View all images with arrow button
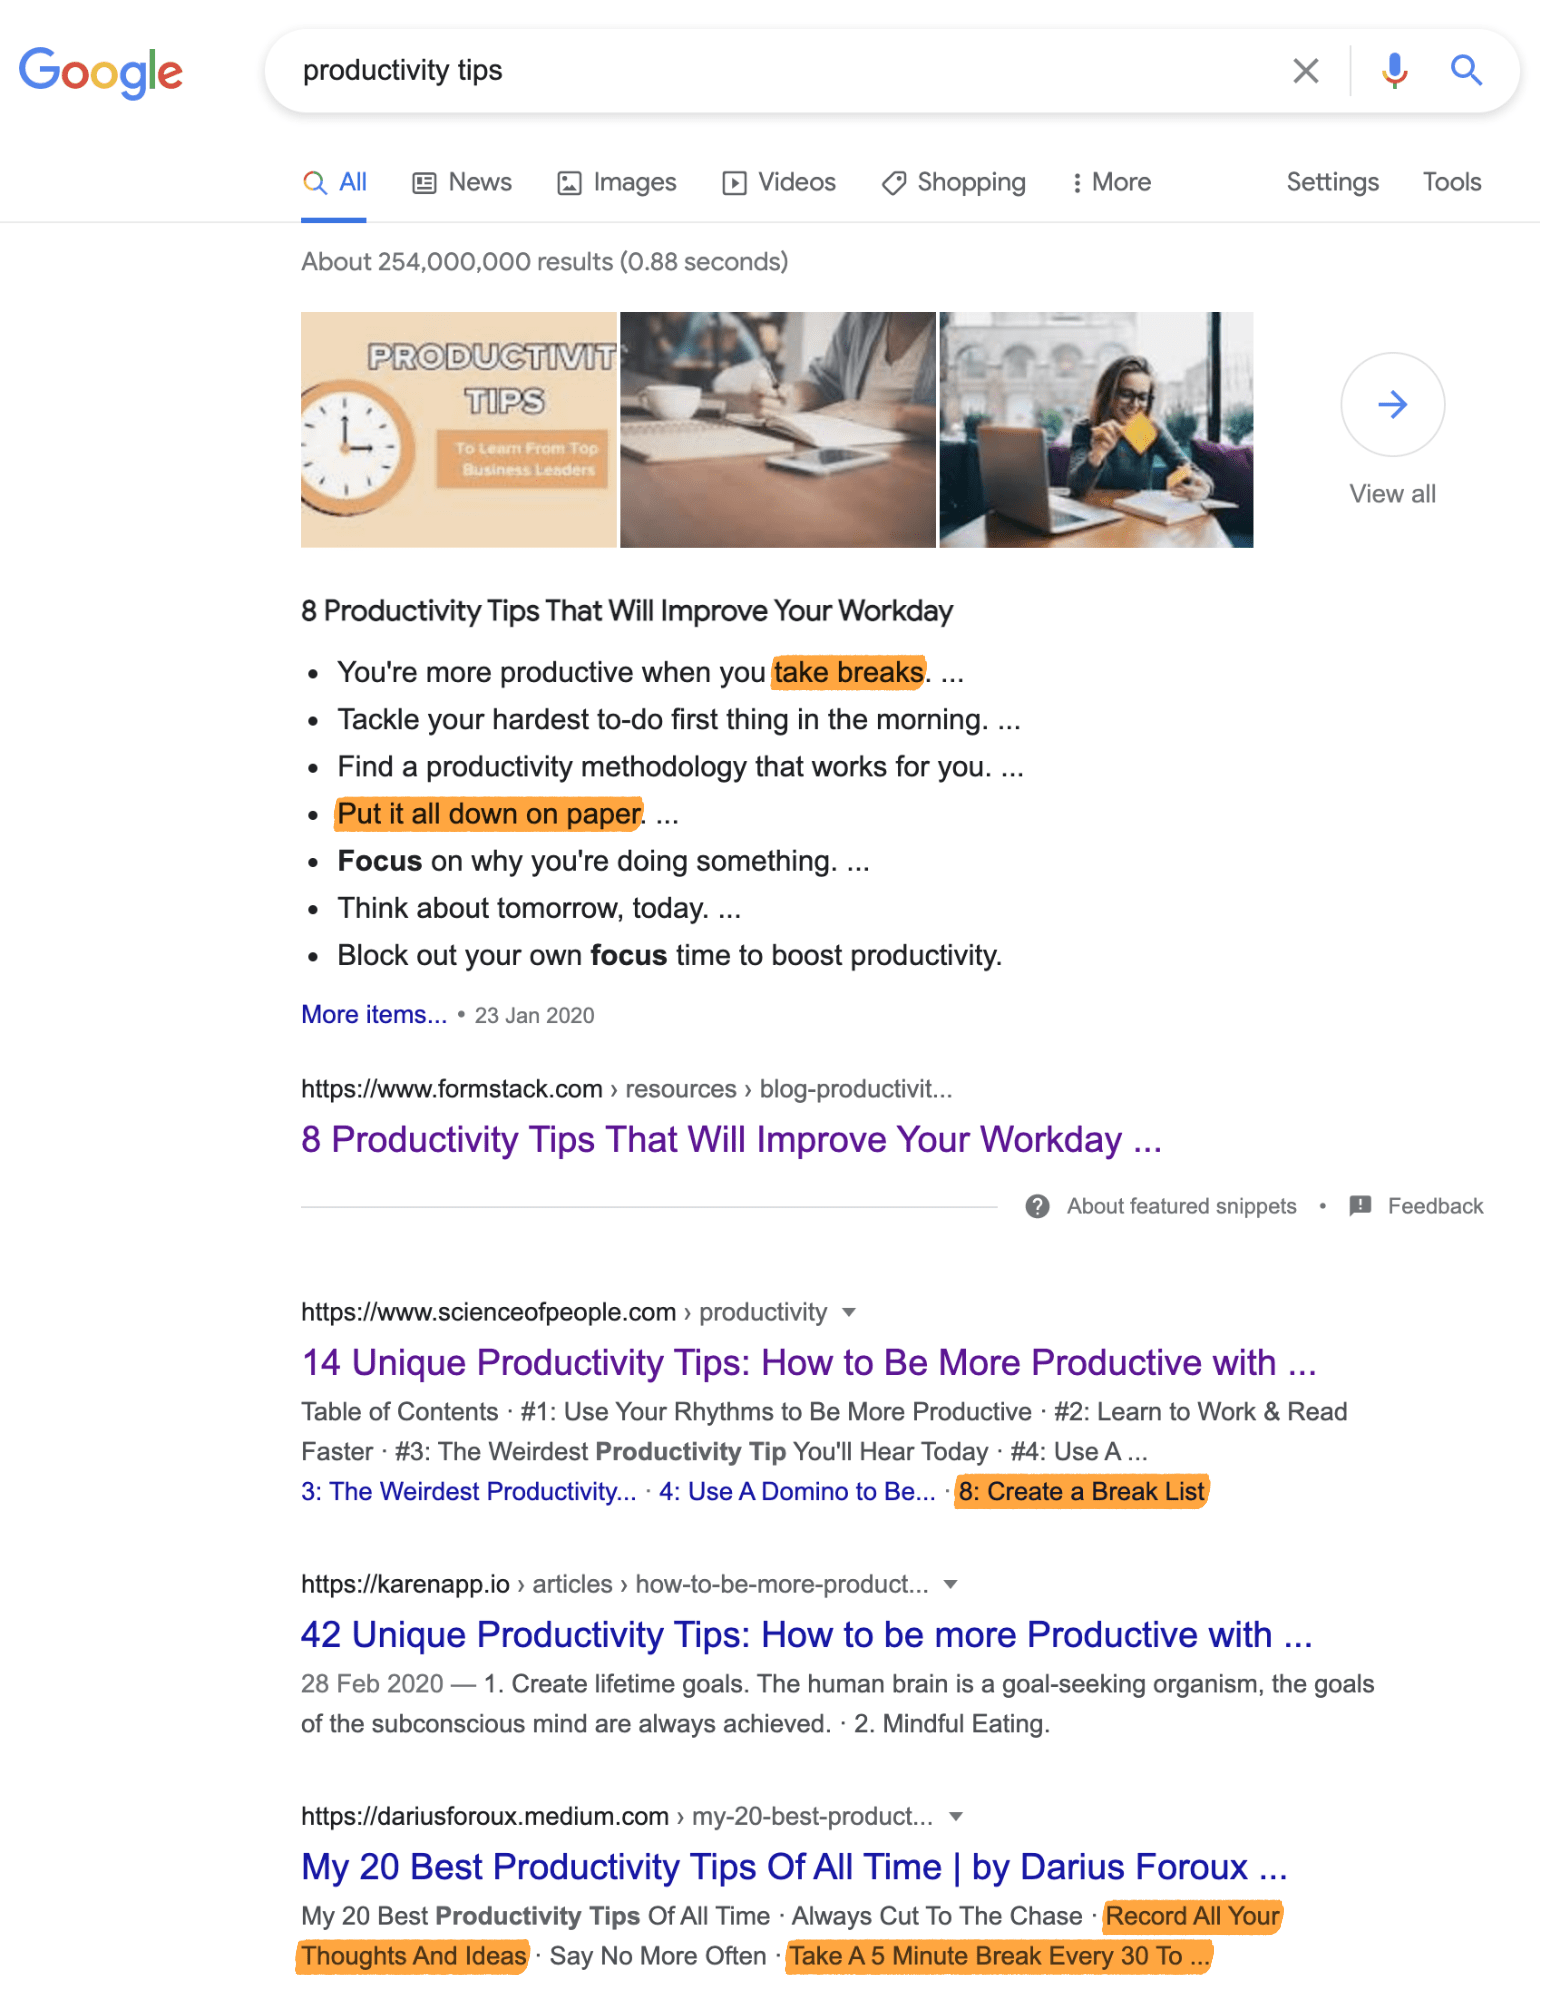Screen dimensions: 1541x1999 (x=1392, y=404)
